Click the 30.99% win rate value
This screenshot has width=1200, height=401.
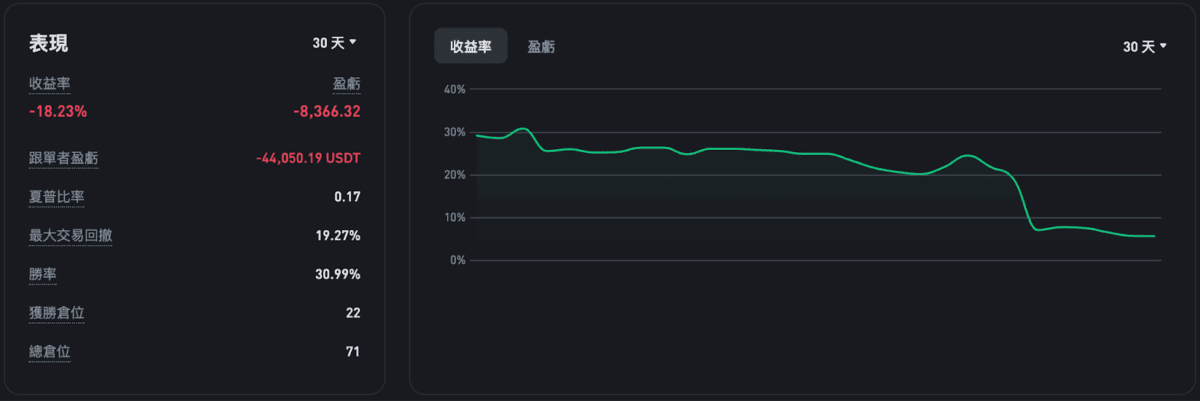click(338, 274)
